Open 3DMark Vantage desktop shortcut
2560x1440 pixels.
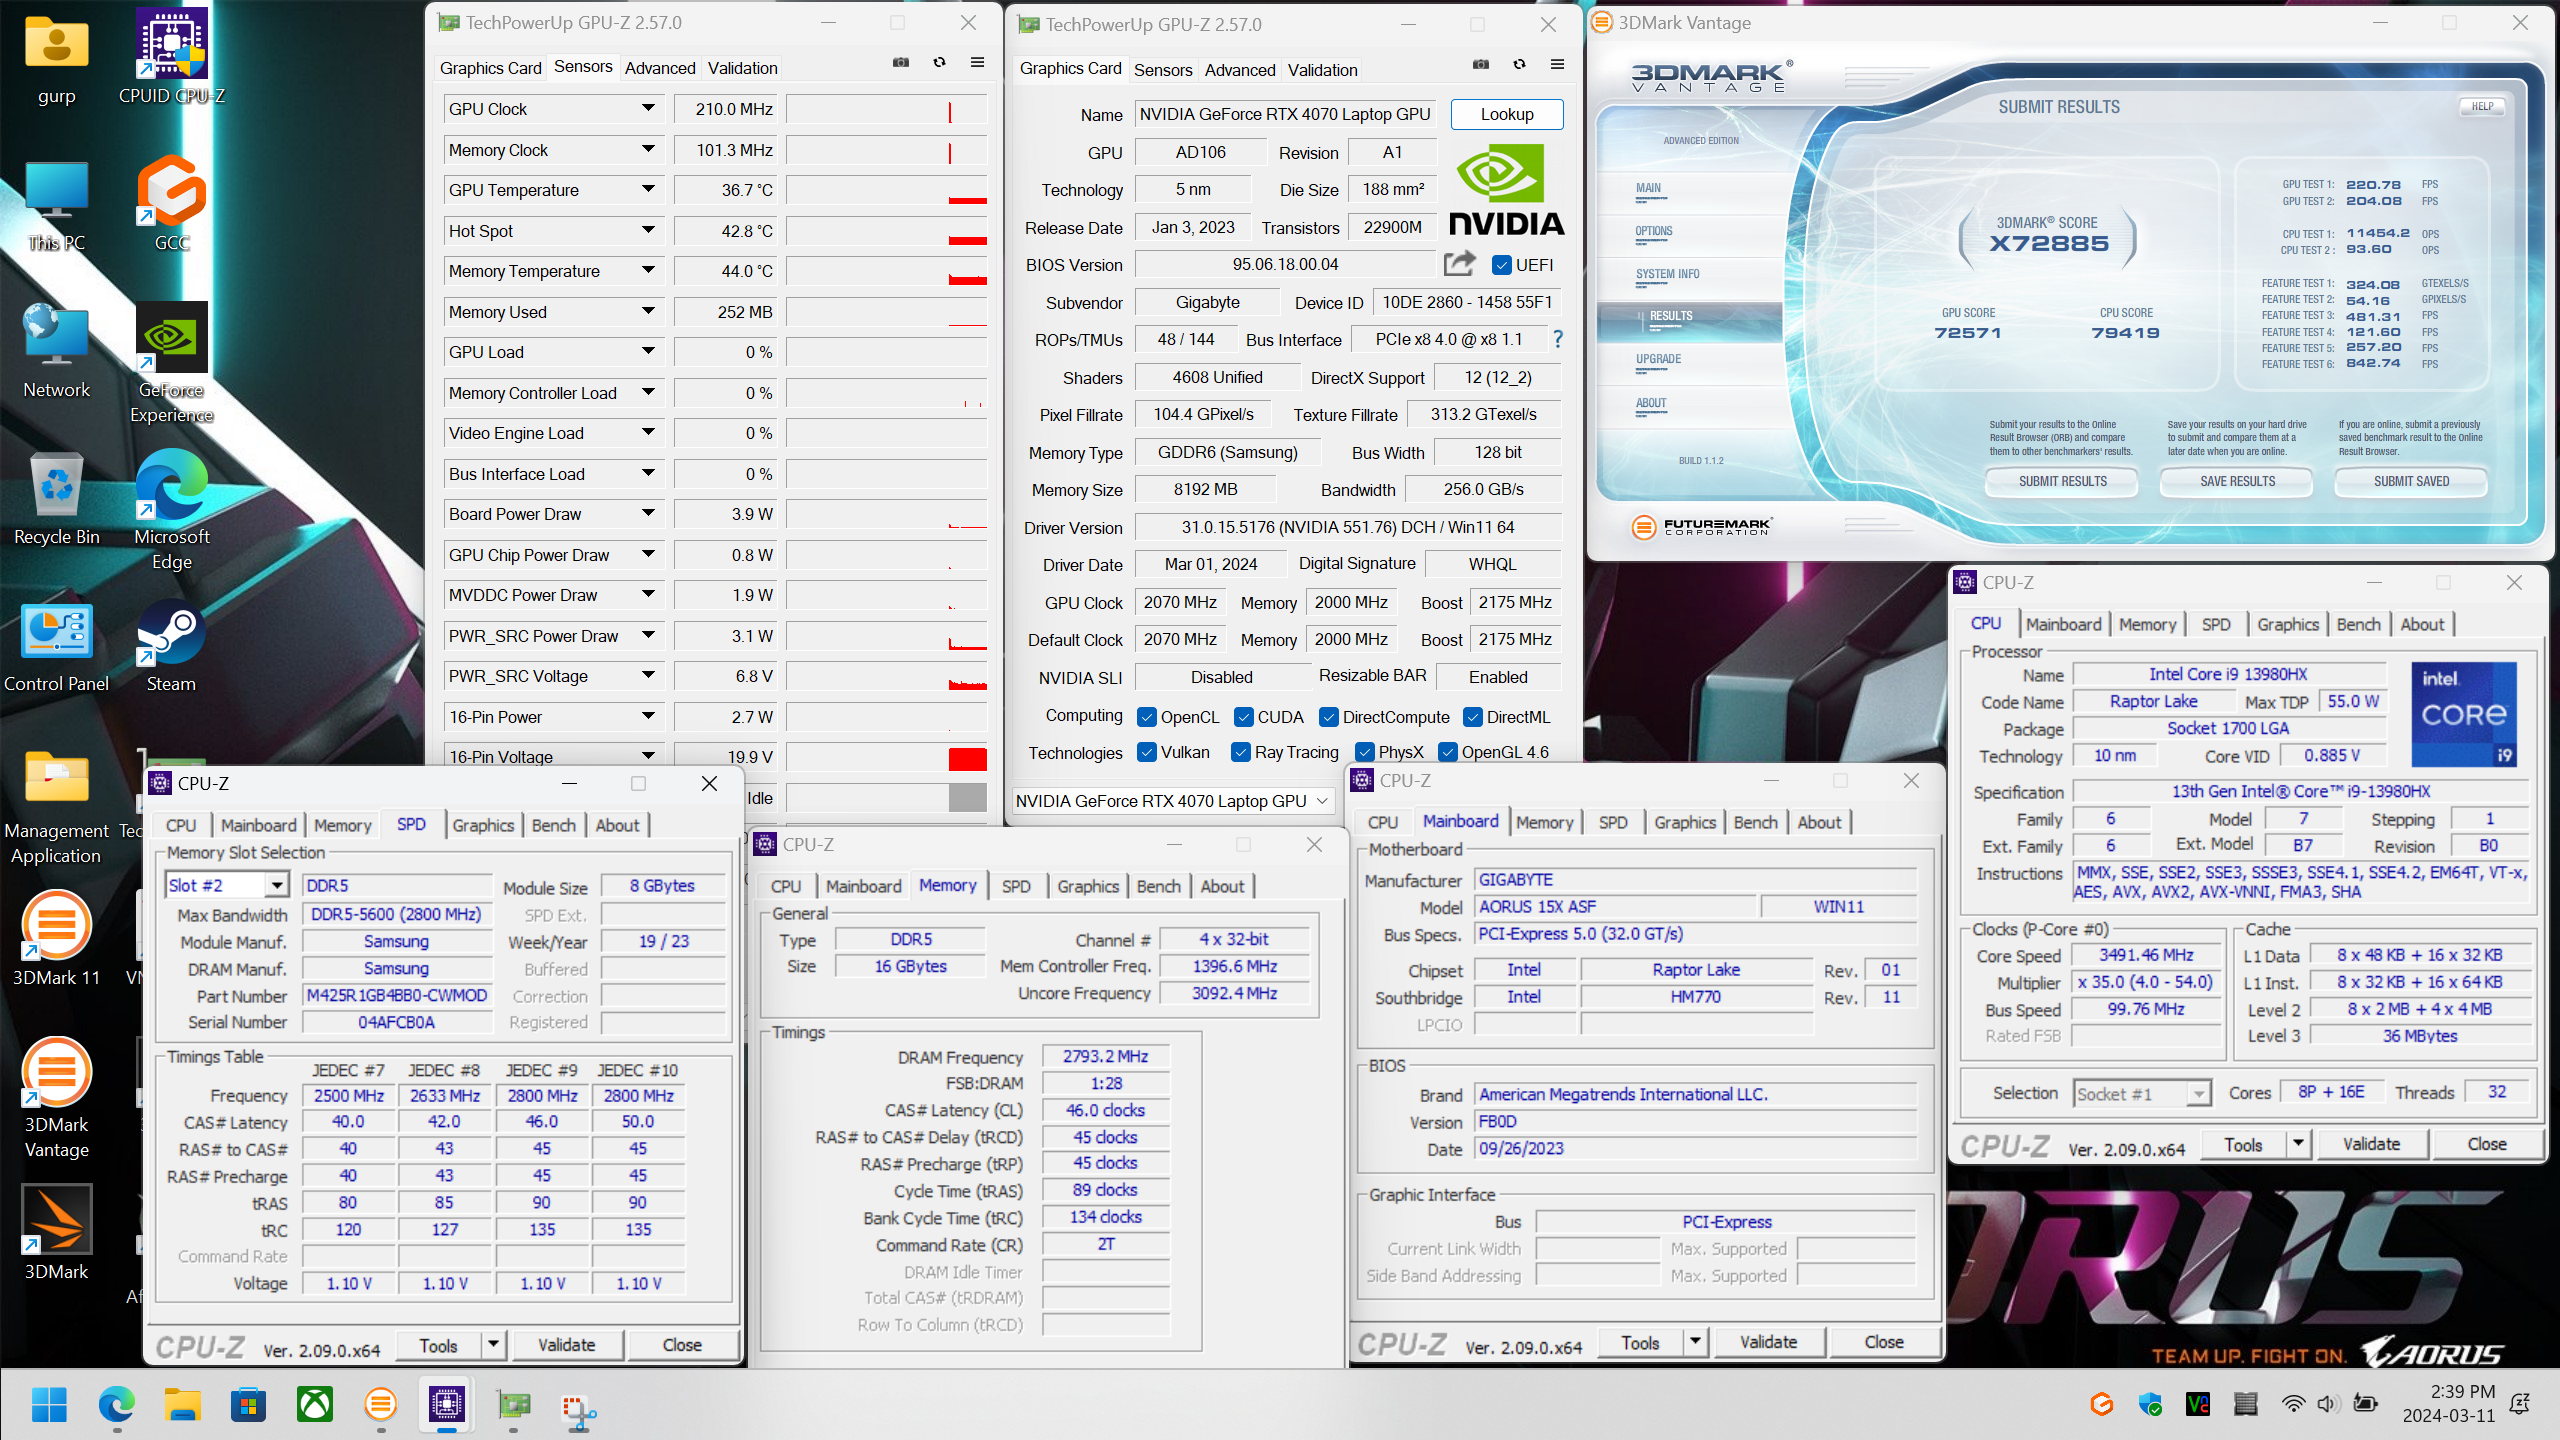57,1097
